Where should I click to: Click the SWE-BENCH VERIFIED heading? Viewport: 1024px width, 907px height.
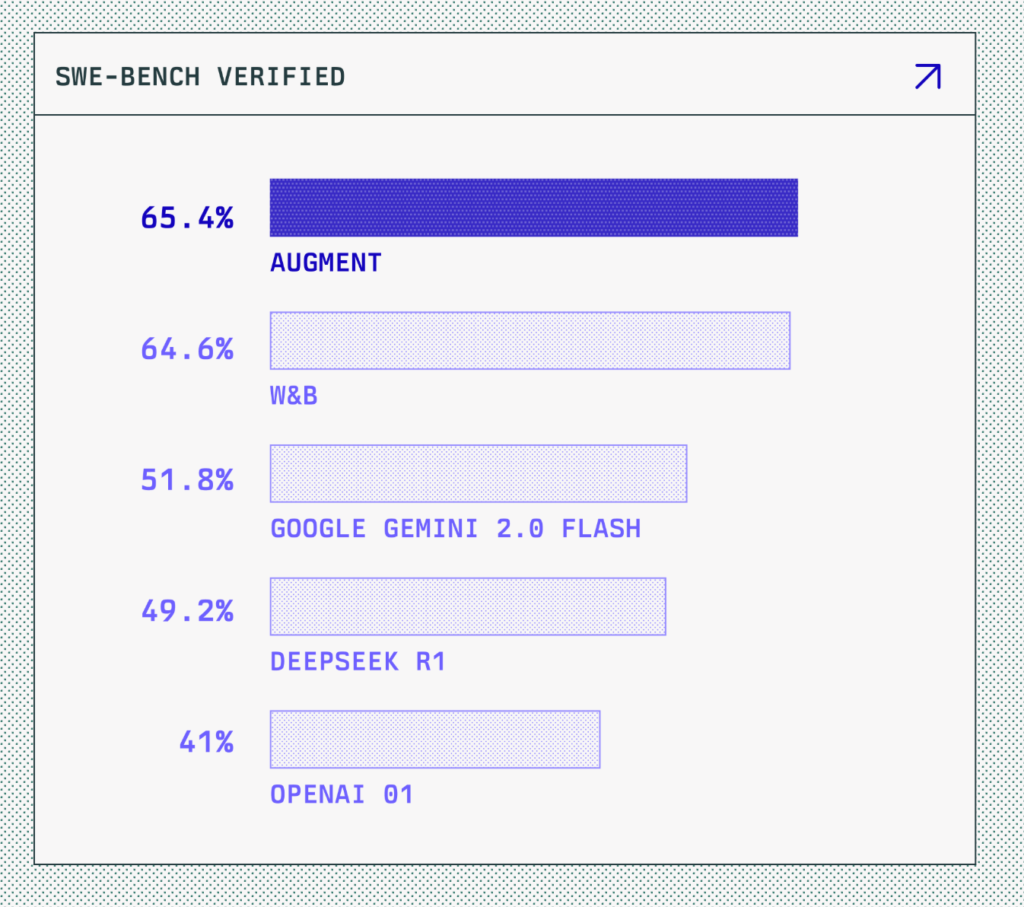point(200,77)
